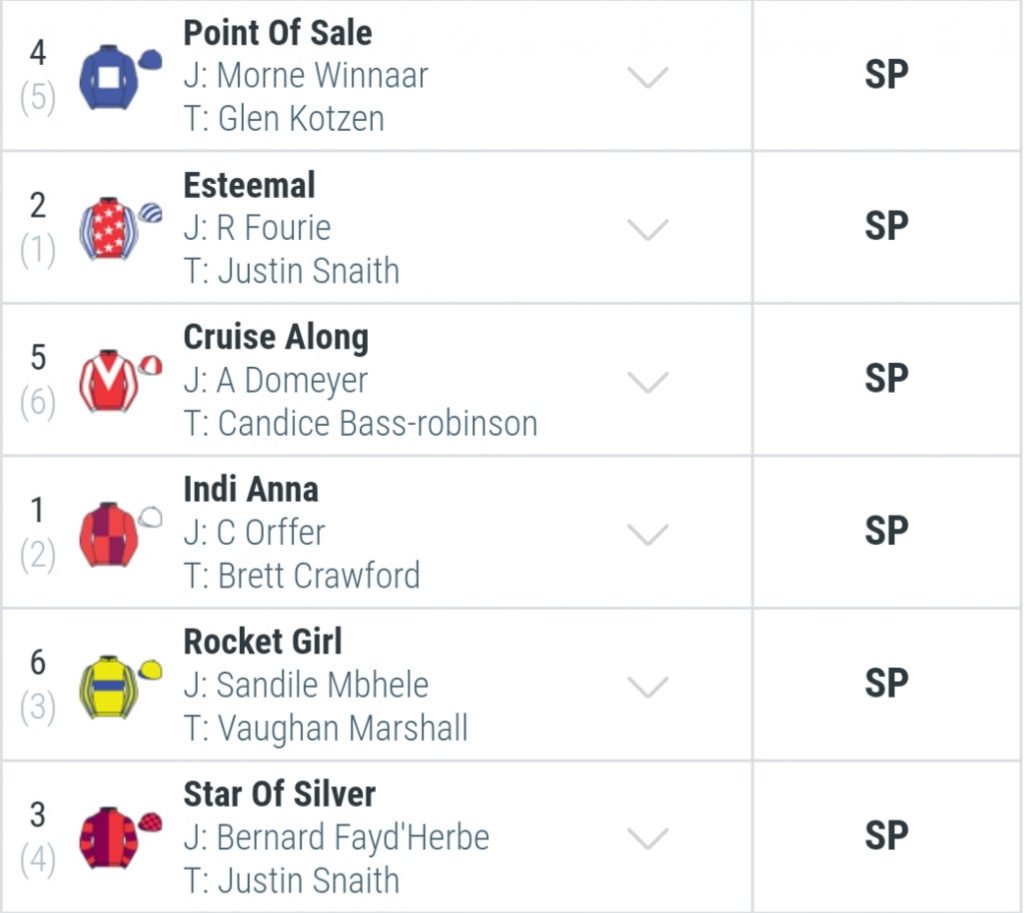This screenshot has height=913, width=1024.
Task: Select SP odds for Star Of Silver
Action: coord(886,836)
